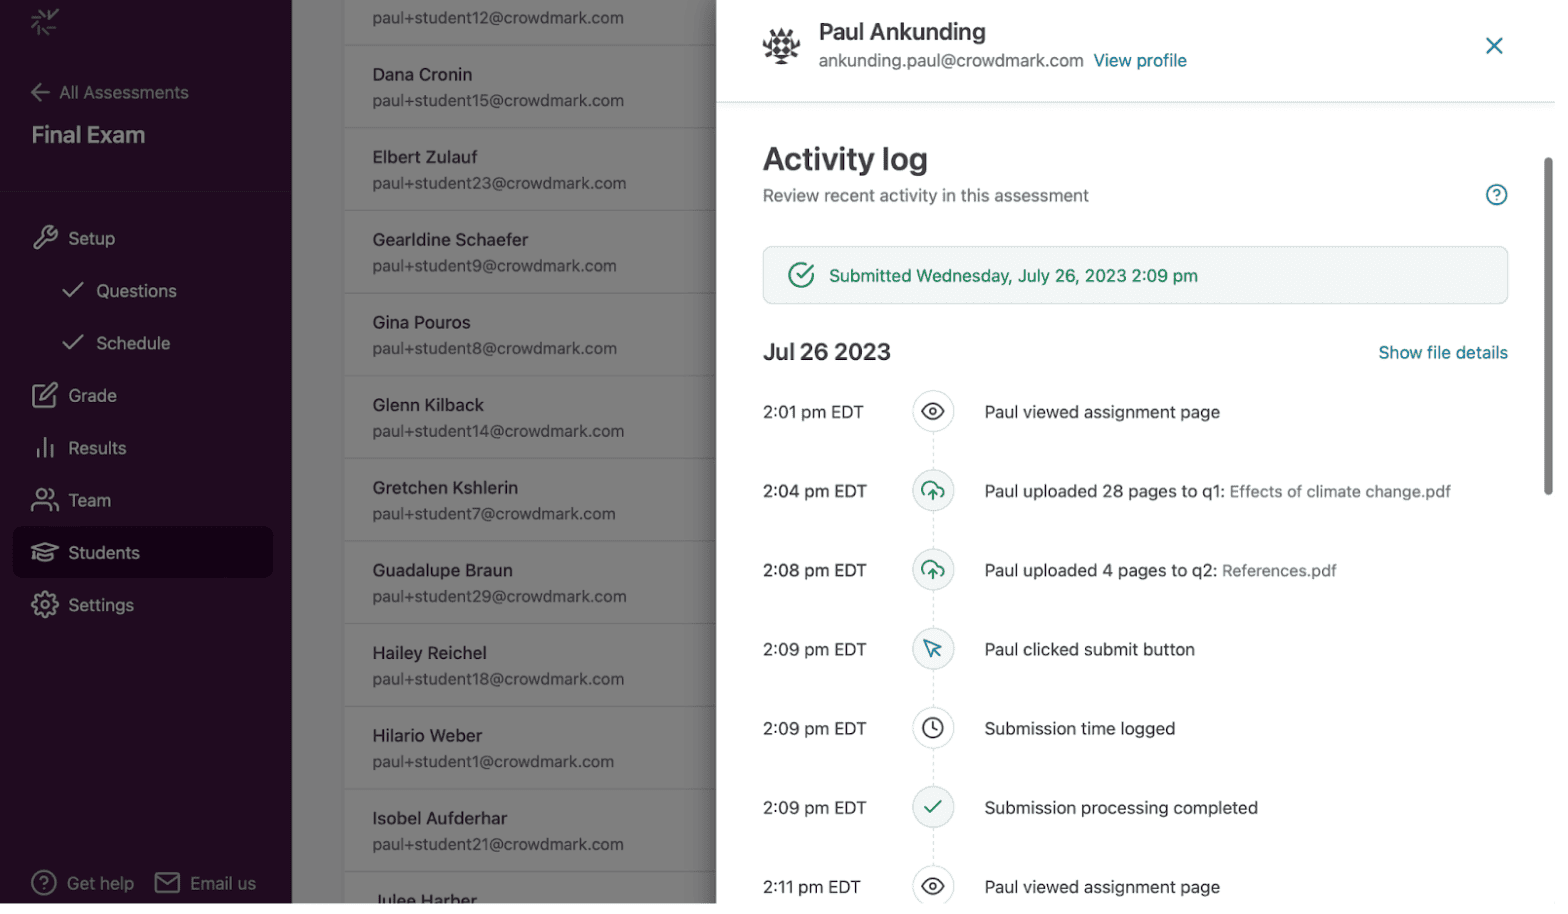1568x914 pixels.
Task: Select the Team people icon
Action: point(43,500)
